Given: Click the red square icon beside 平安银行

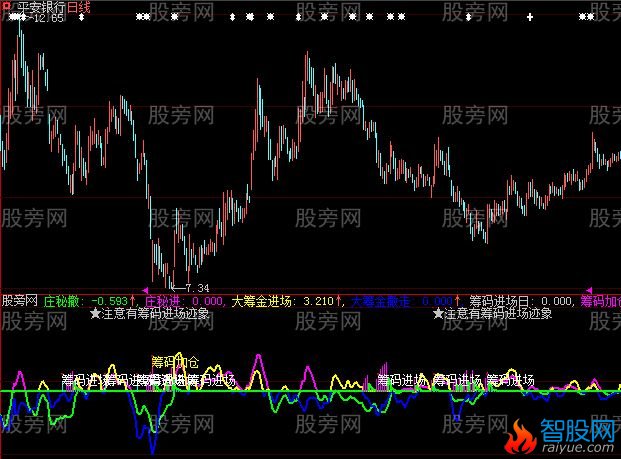Looking at the screenshot, I should coord(6,6).
